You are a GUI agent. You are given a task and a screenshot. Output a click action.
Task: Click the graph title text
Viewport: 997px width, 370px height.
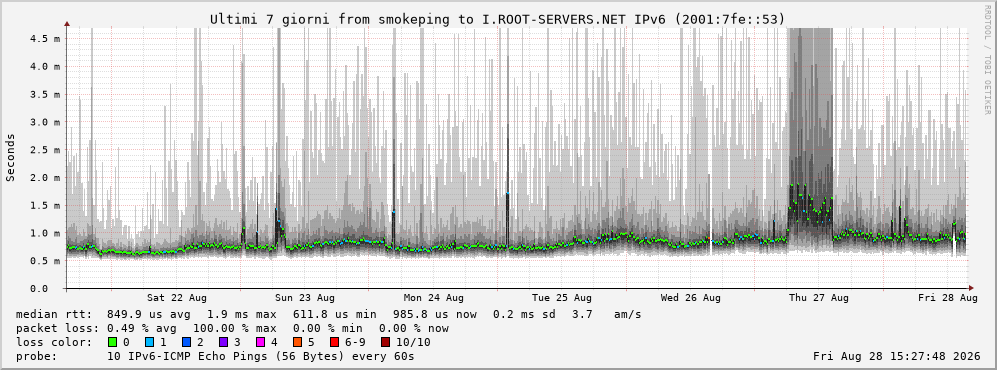497,20
